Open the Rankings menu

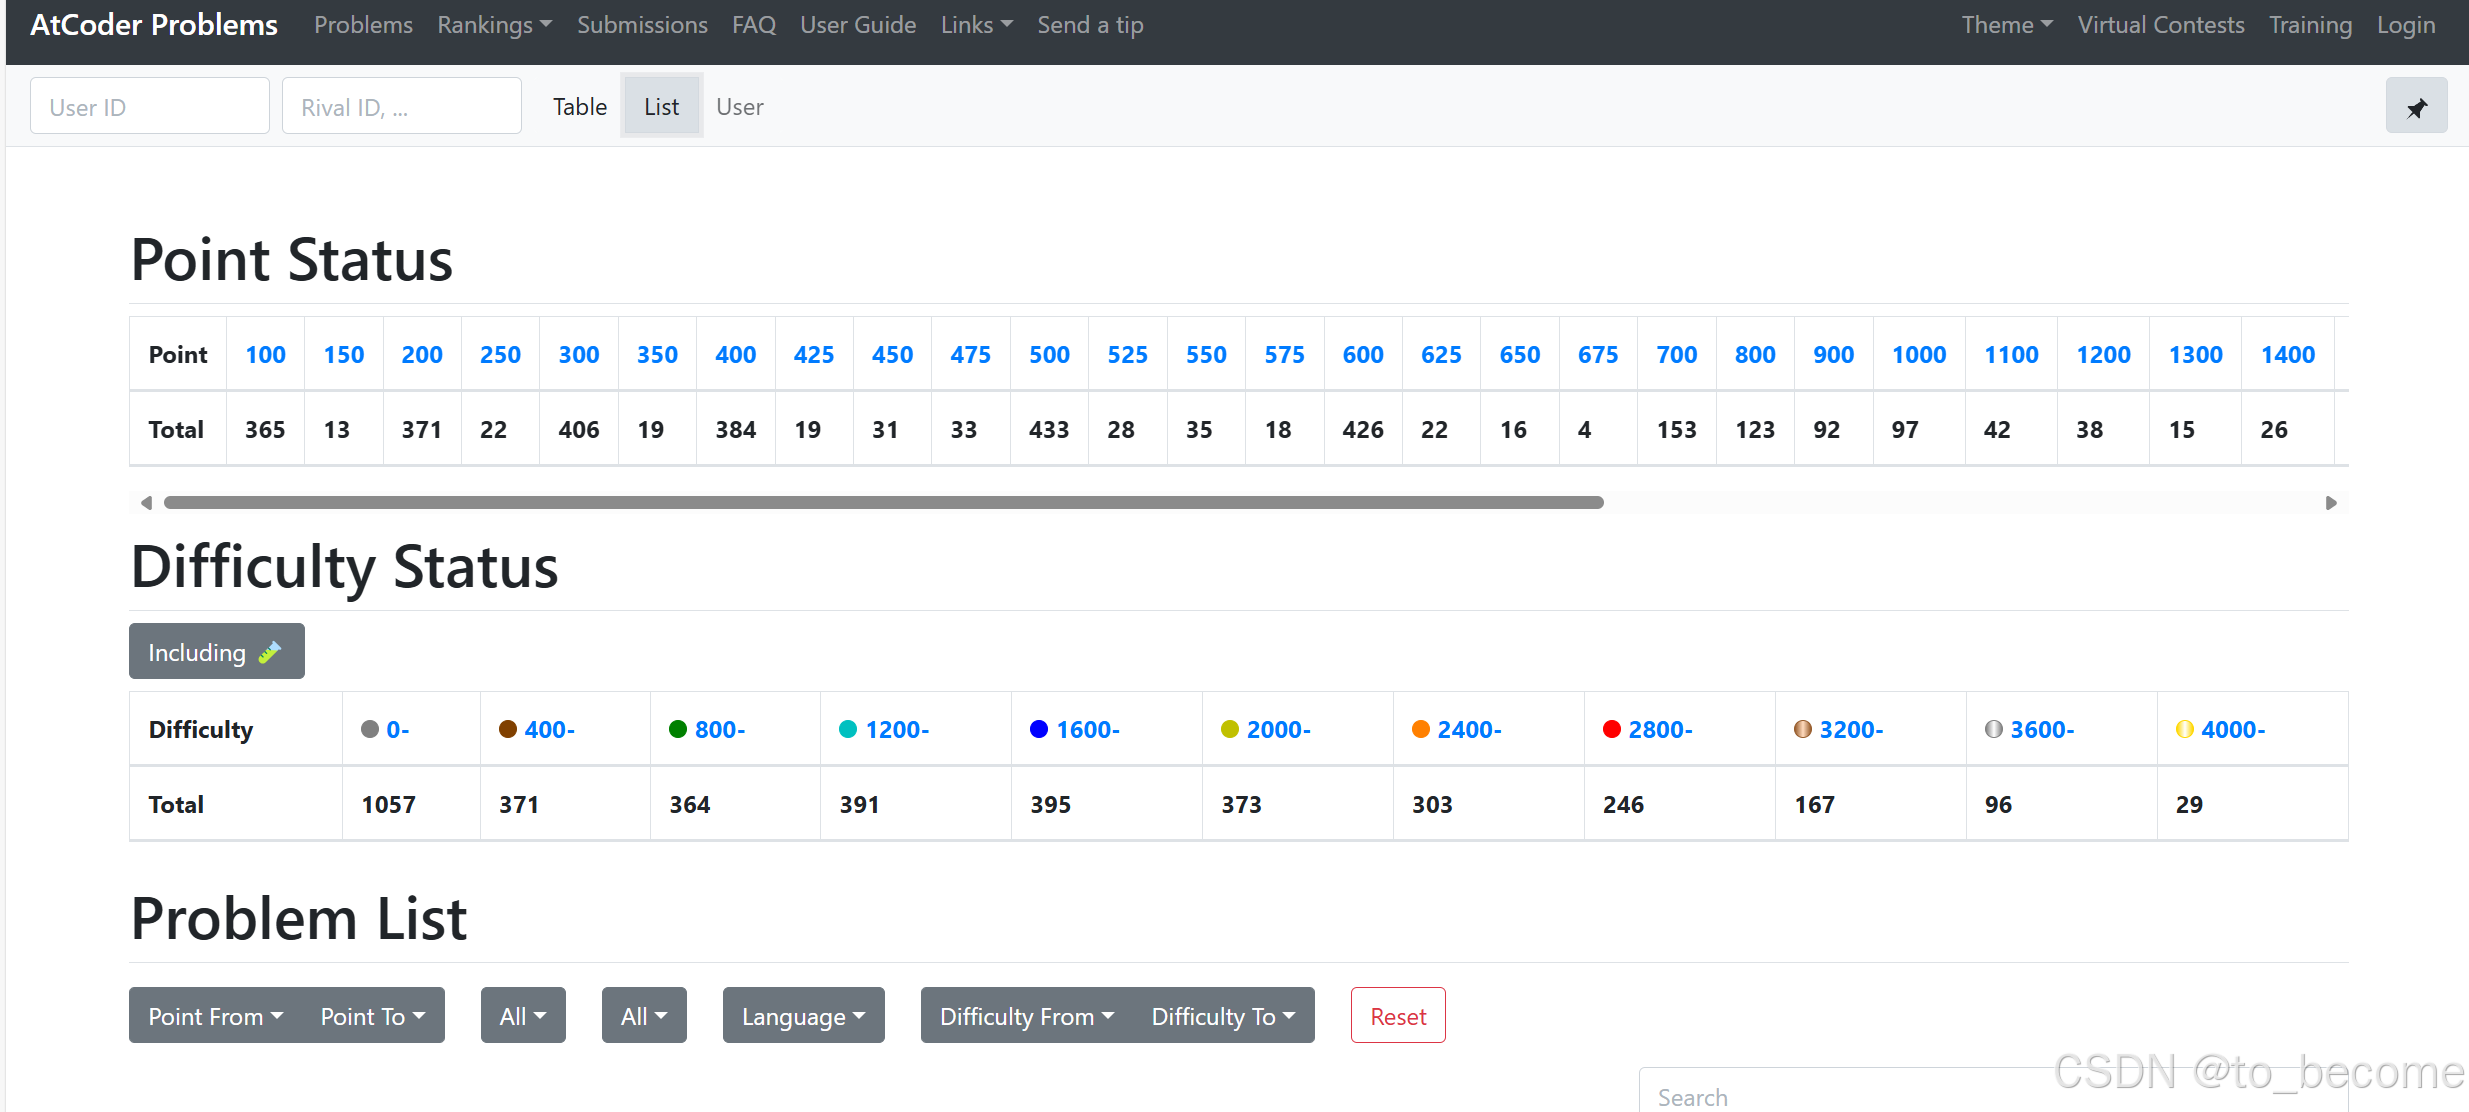pos(494,25)
